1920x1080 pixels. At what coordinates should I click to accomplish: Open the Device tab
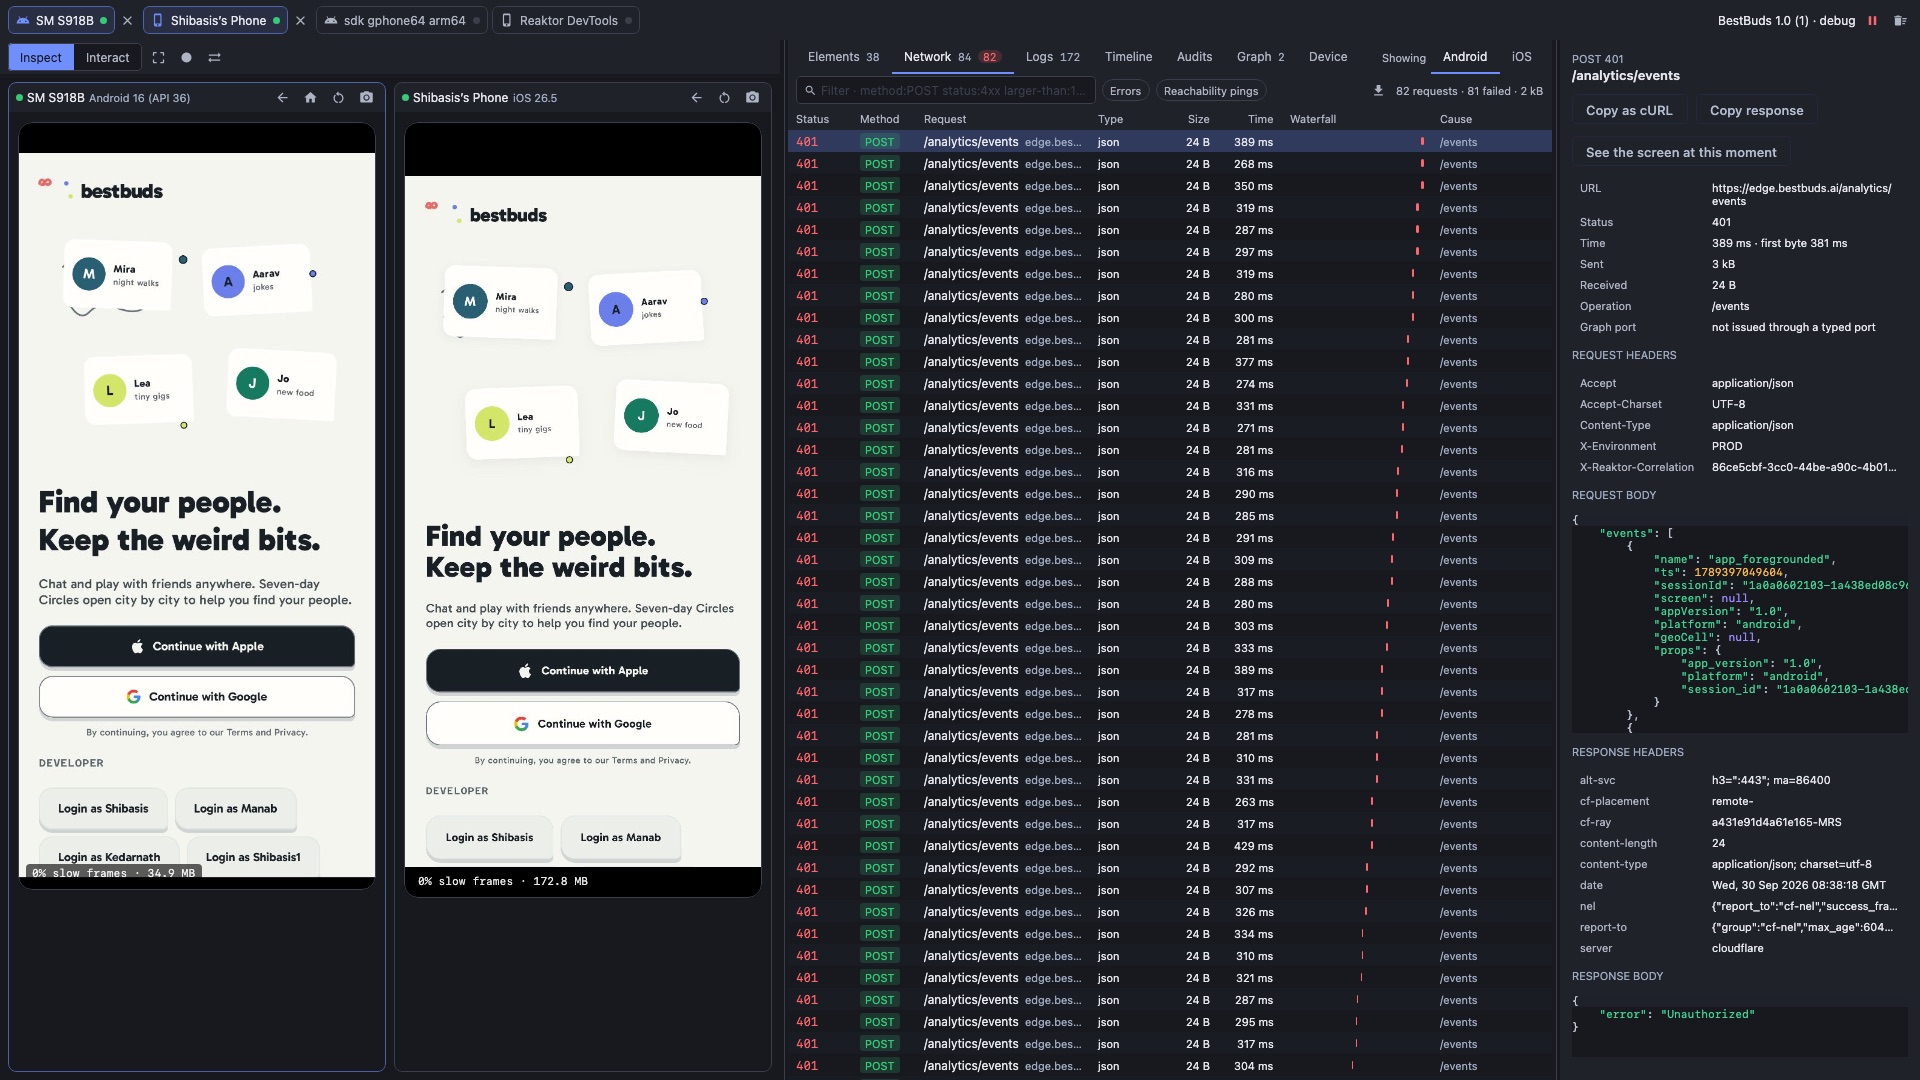1328,57
